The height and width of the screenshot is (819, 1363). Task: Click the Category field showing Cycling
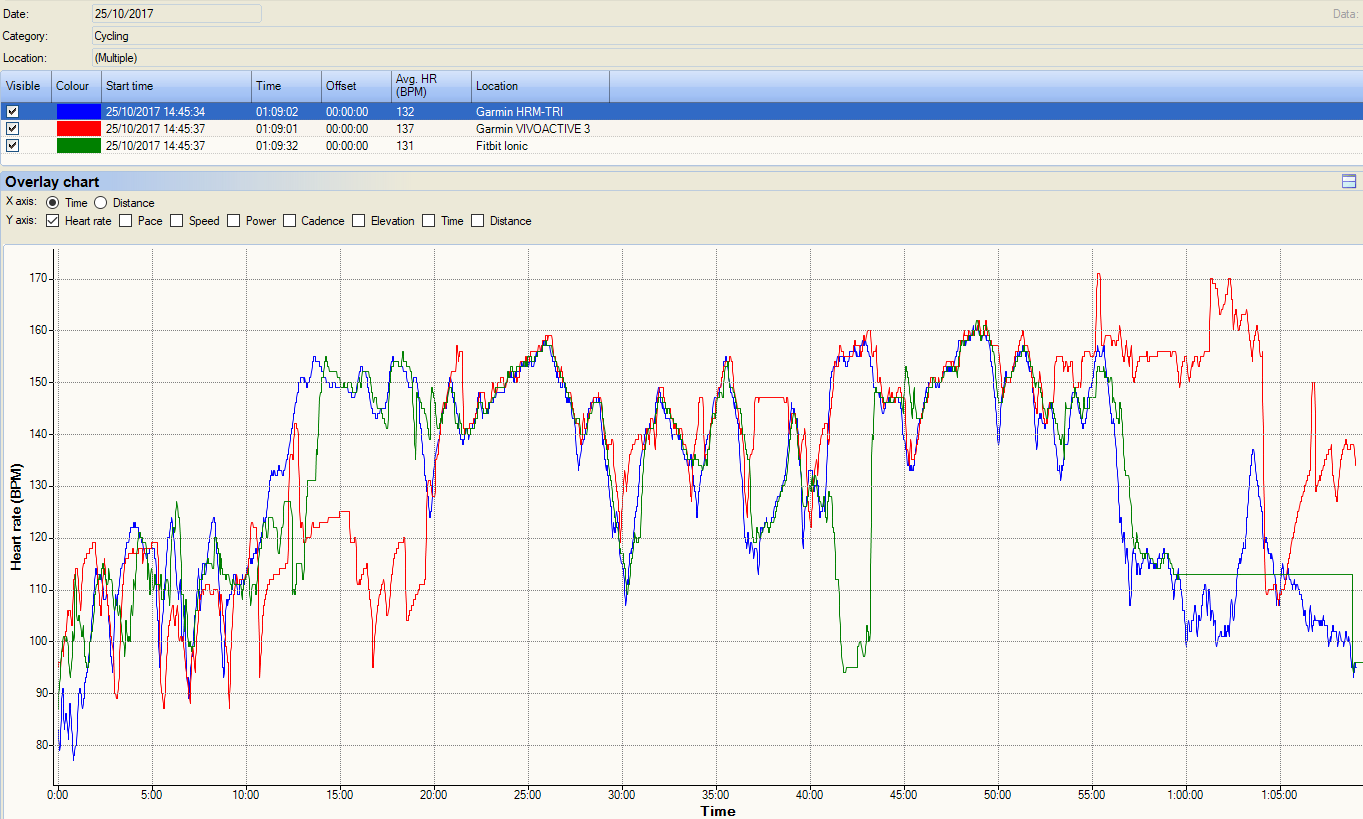point(727,36)
